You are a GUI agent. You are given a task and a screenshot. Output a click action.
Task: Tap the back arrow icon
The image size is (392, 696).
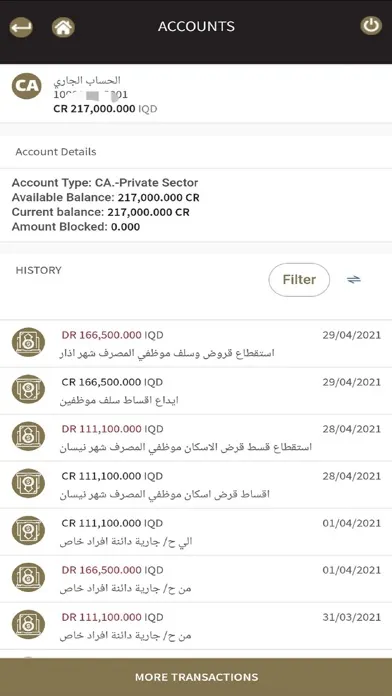click(21, 28)
